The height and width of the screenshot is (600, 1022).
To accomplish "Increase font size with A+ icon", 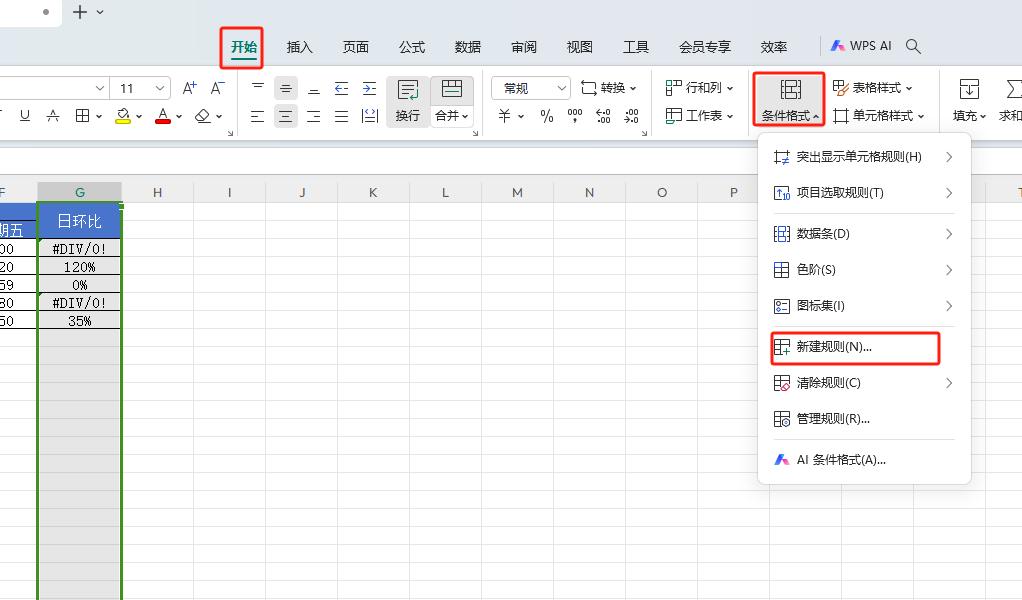I will click(189, 88).
